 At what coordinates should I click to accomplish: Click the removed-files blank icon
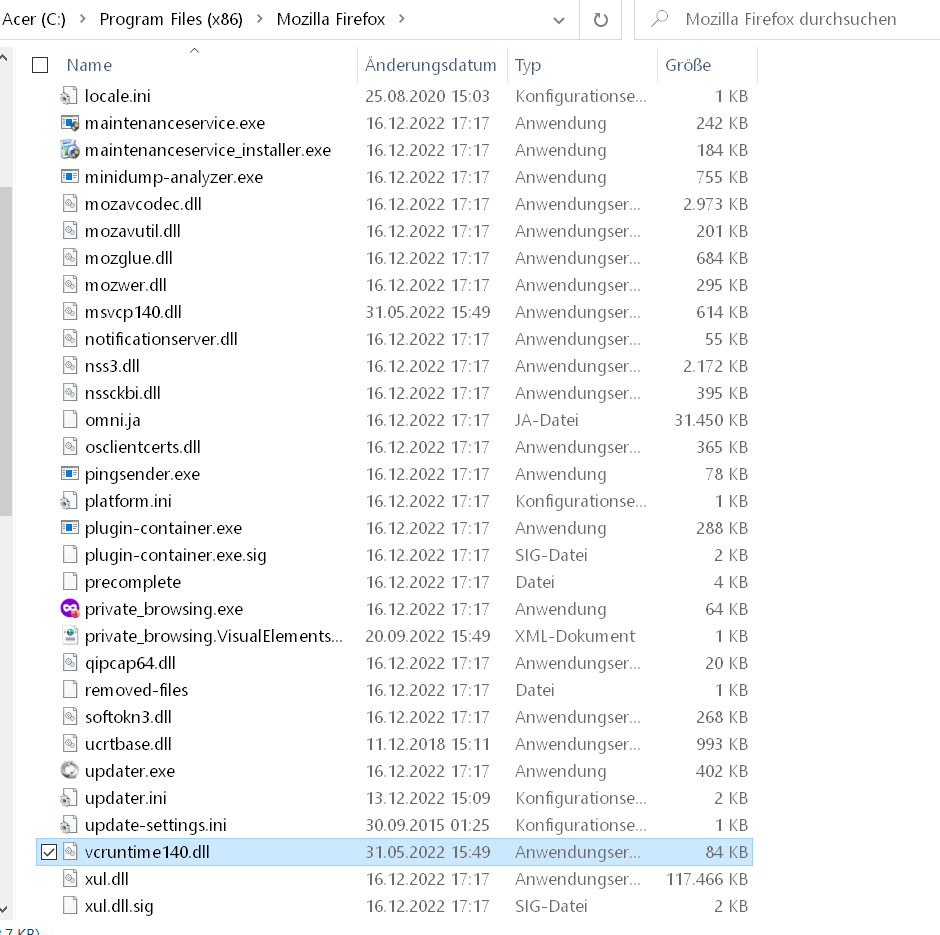[70, 689]
